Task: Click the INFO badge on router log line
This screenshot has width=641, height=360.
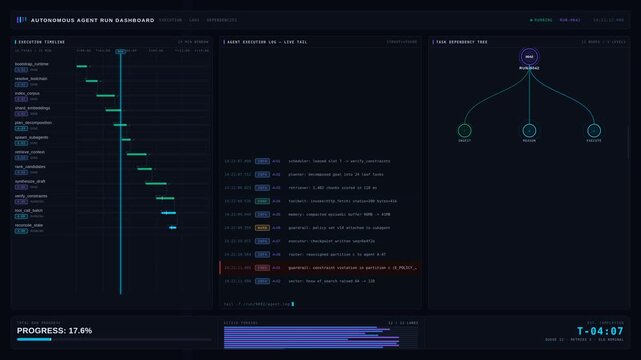Action: (262, 255)
